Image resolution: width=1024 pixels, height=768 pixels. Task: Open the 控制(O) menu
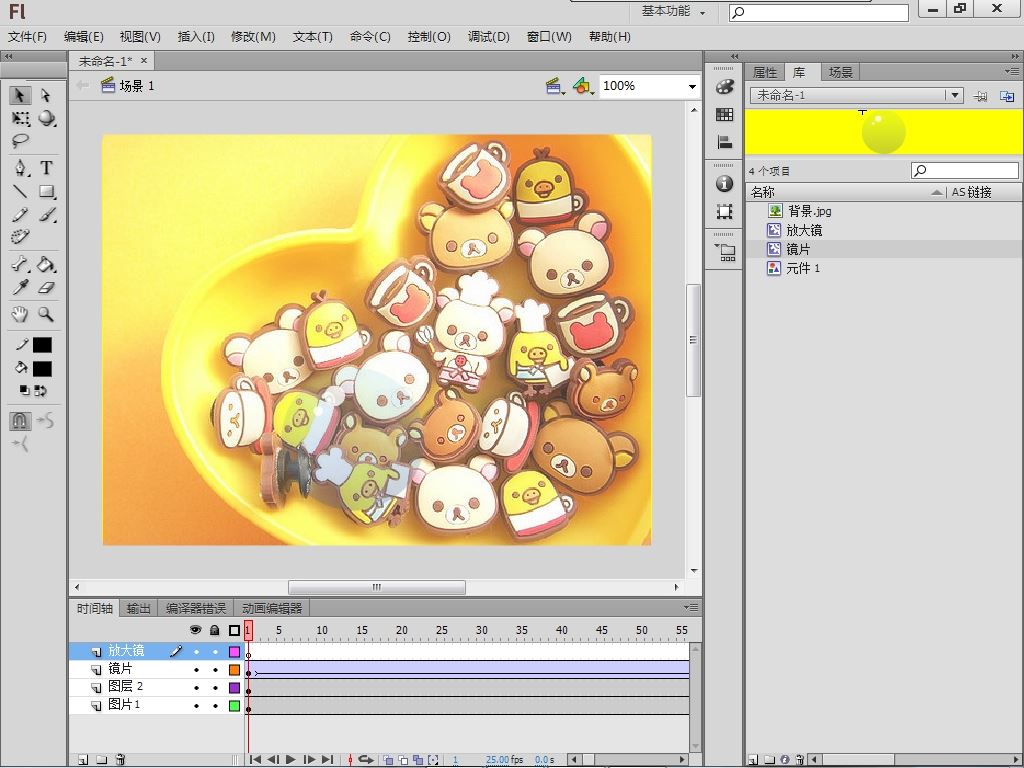point(429,37)
